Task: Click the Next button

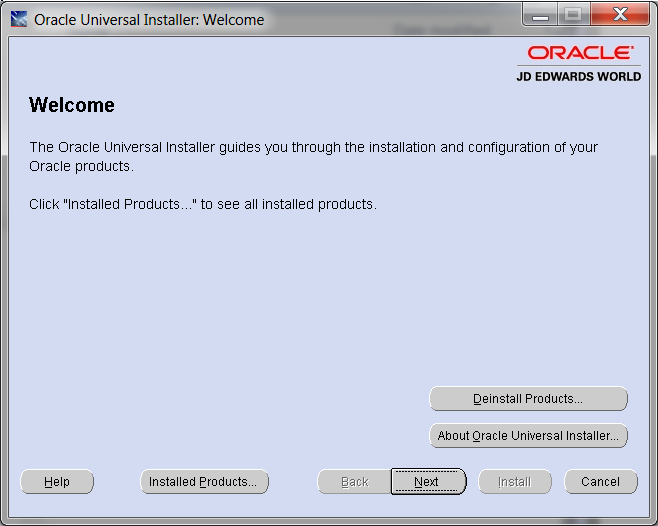Action: [428, 482]
